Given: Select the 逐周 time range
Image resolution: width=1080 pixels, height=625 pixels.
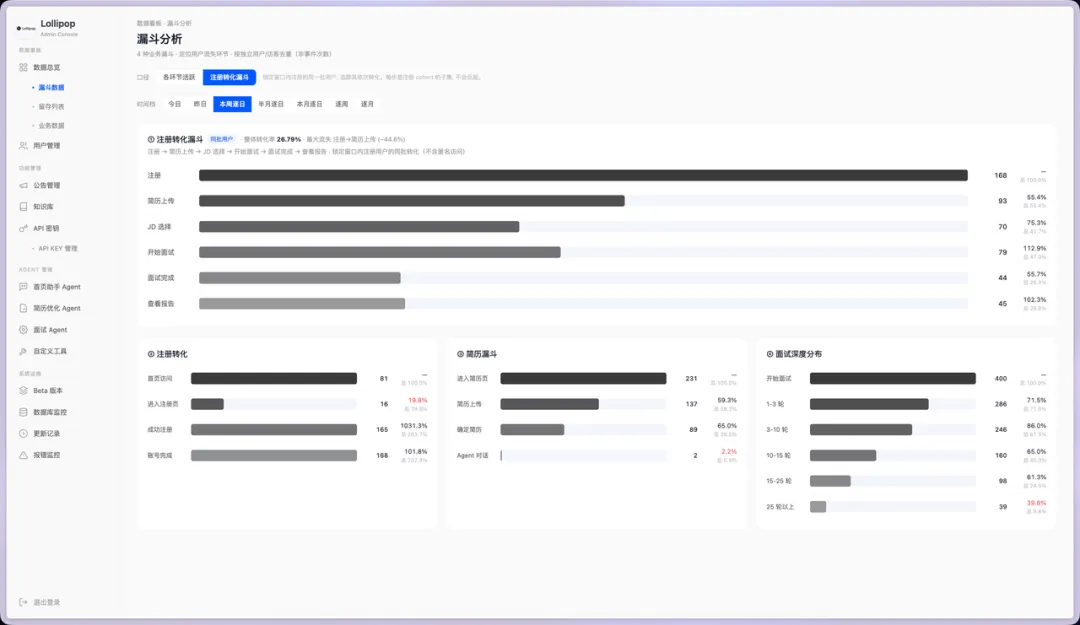Looking at the screenshot, I should [342, 104].
